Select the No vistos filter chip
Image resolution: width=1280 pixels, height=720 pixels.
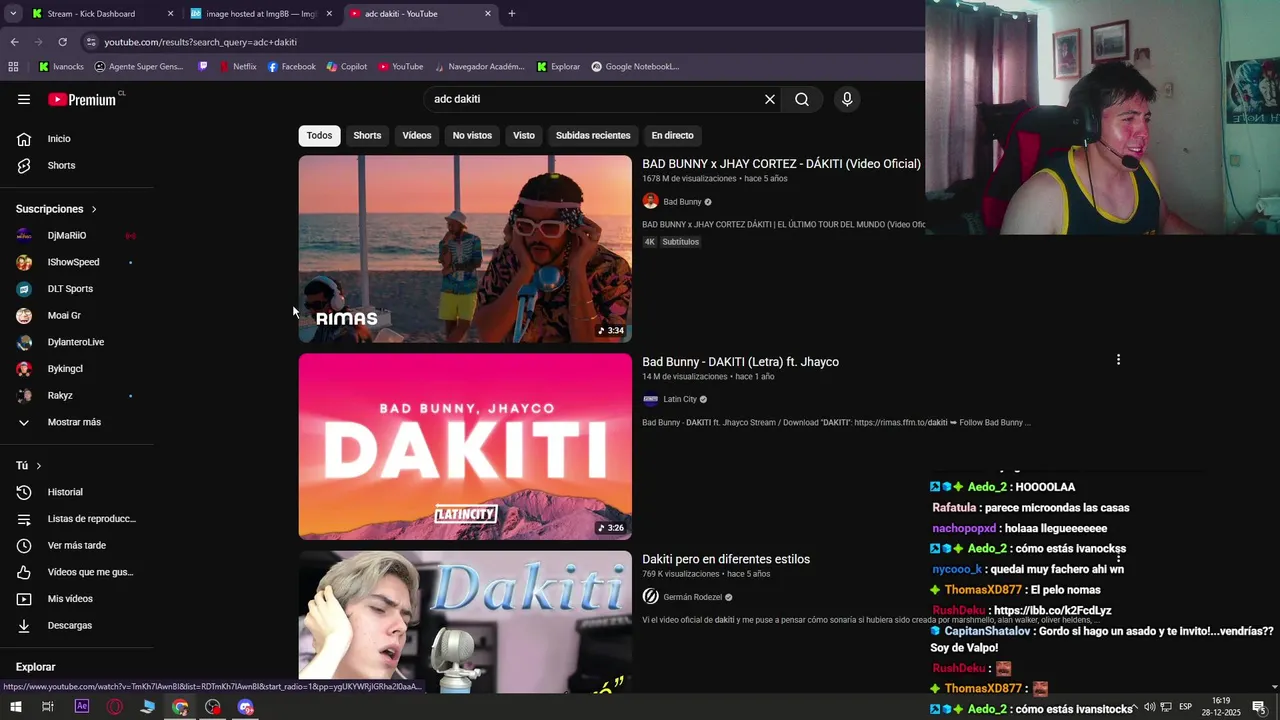coord(472,135)
